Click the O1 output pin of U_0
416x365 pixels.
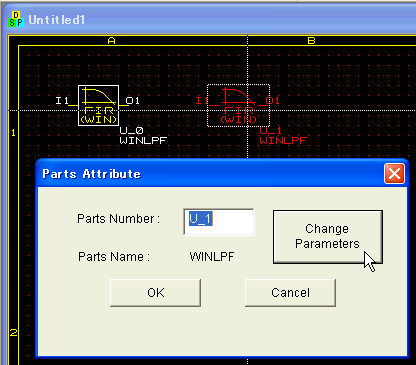coord(133,100)
